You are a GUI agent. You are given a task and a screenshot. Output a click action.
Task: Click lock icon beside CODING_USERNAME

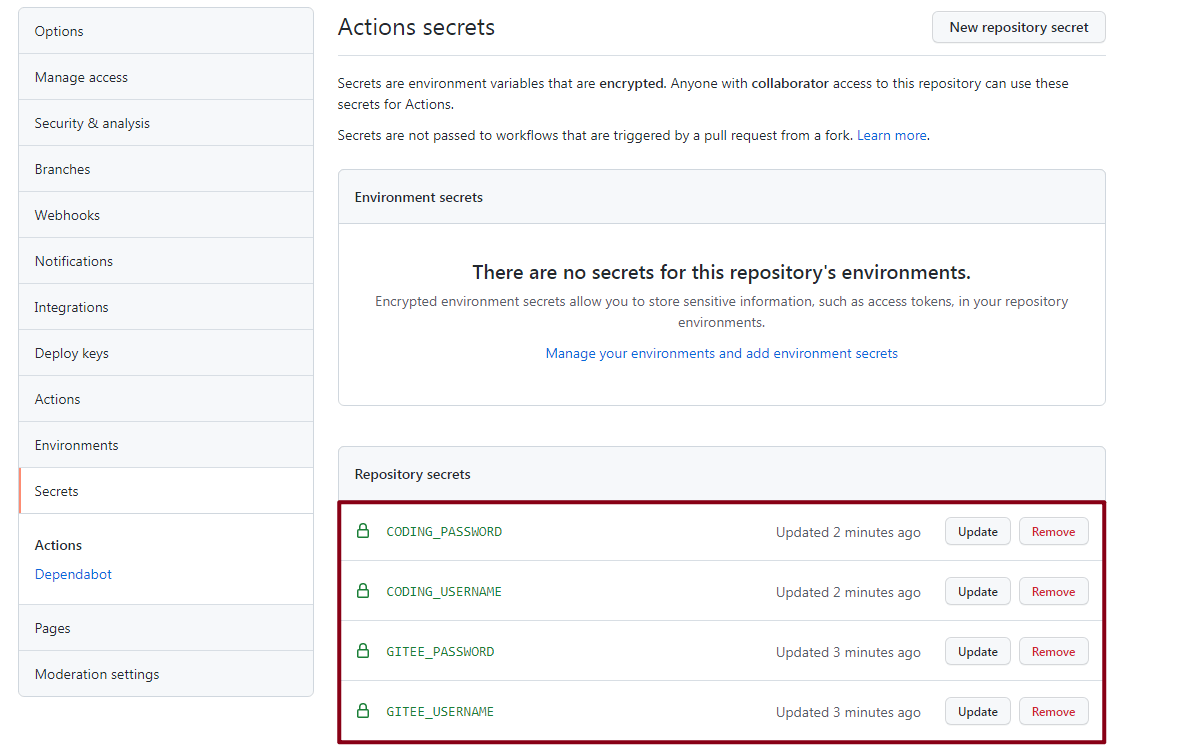pos(363,591)
